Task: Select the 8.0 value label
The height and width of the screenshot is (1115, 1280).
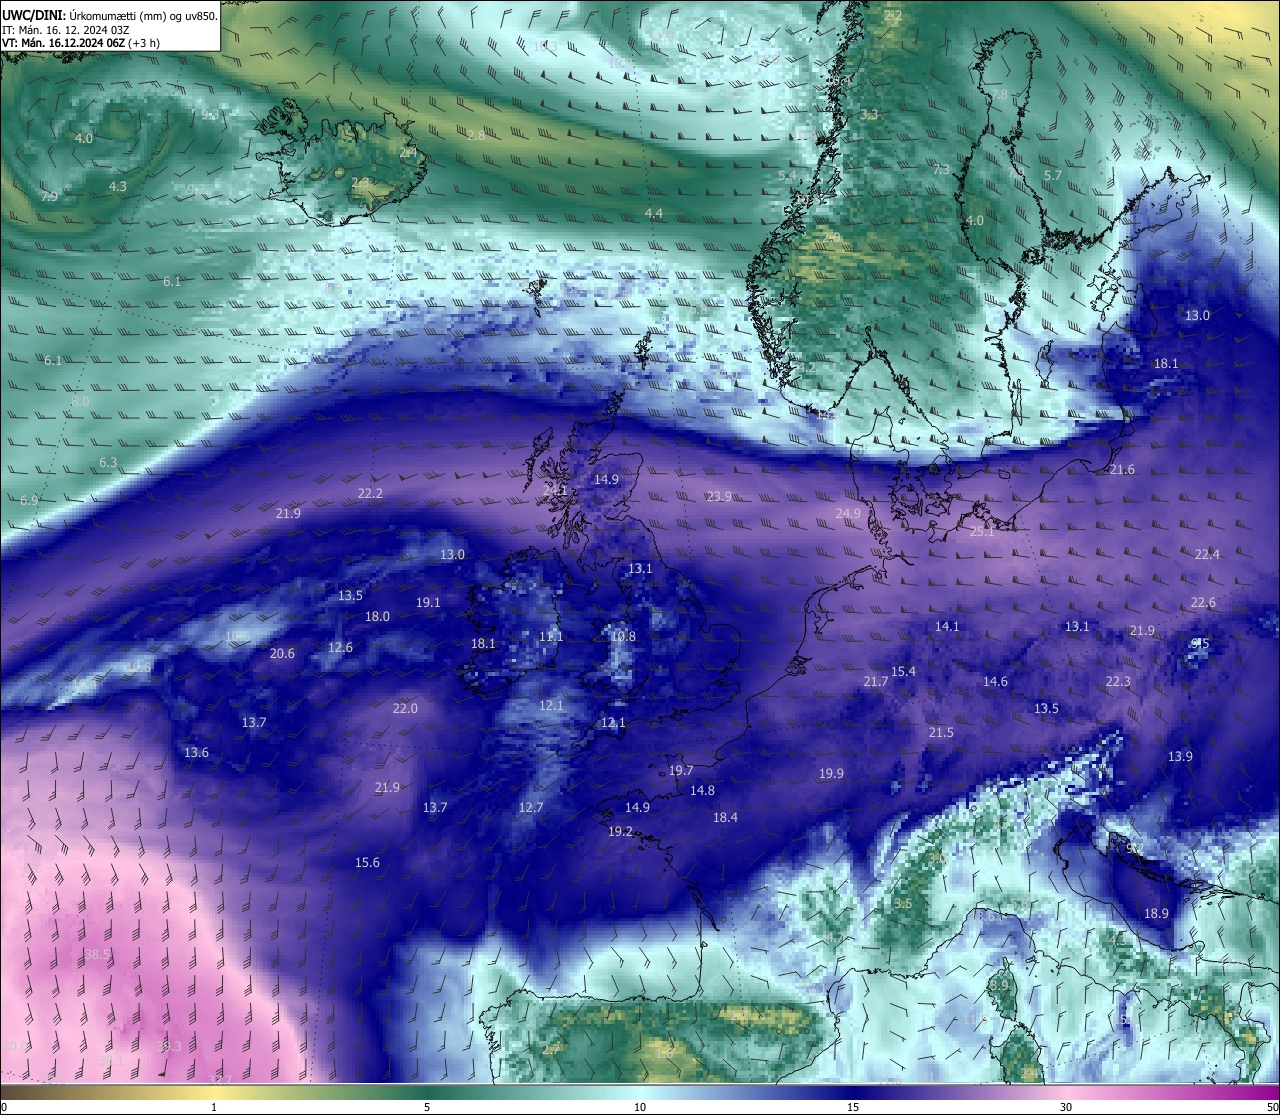Action: click(x=80, y=401)
